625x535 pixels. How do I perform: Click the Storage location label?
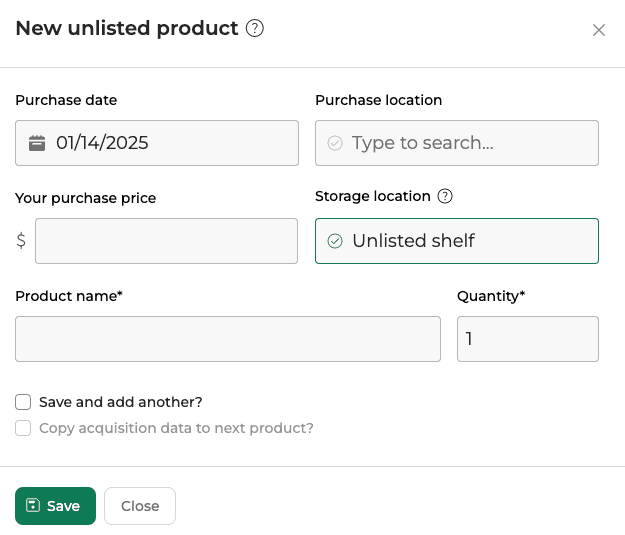click(373, 196)
